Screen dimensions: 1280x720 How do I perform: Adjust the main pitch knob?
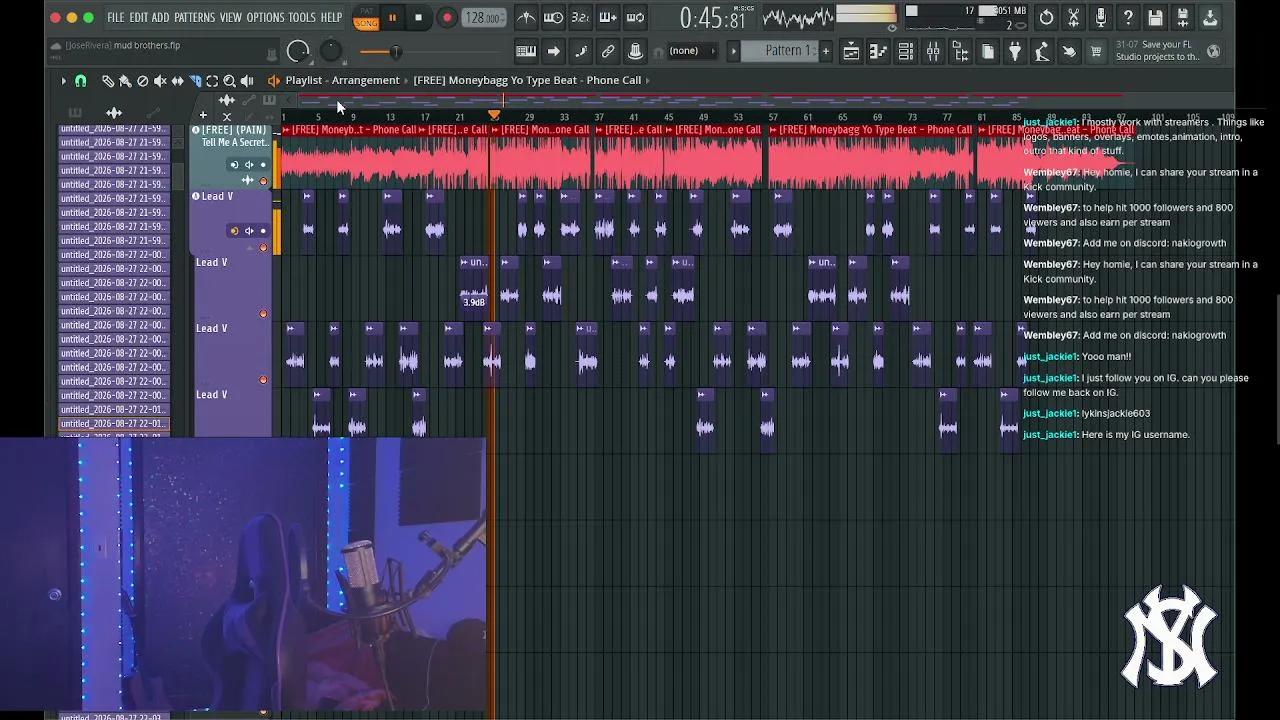pyautogui.click(x=331, y=52)
